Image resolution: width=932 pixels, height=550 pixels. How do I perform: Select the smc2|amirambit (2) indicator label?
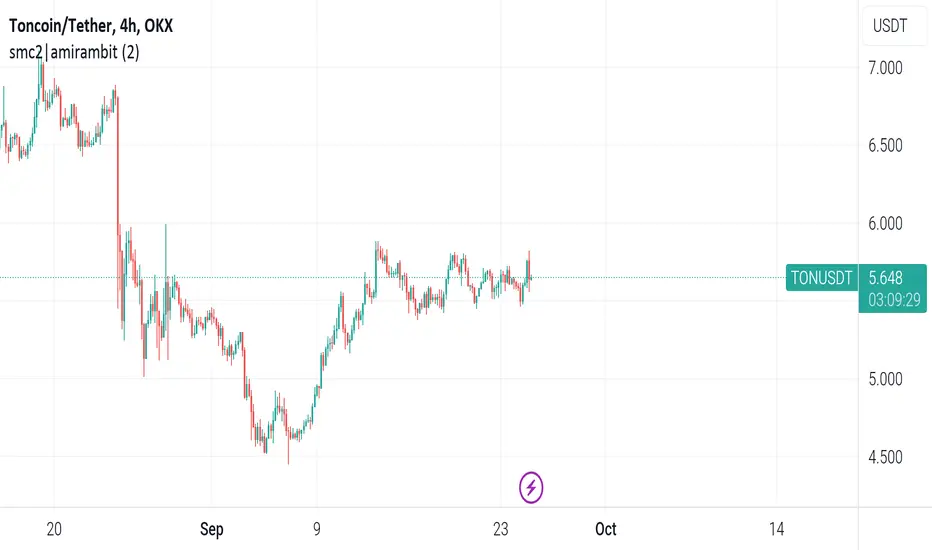74,52
